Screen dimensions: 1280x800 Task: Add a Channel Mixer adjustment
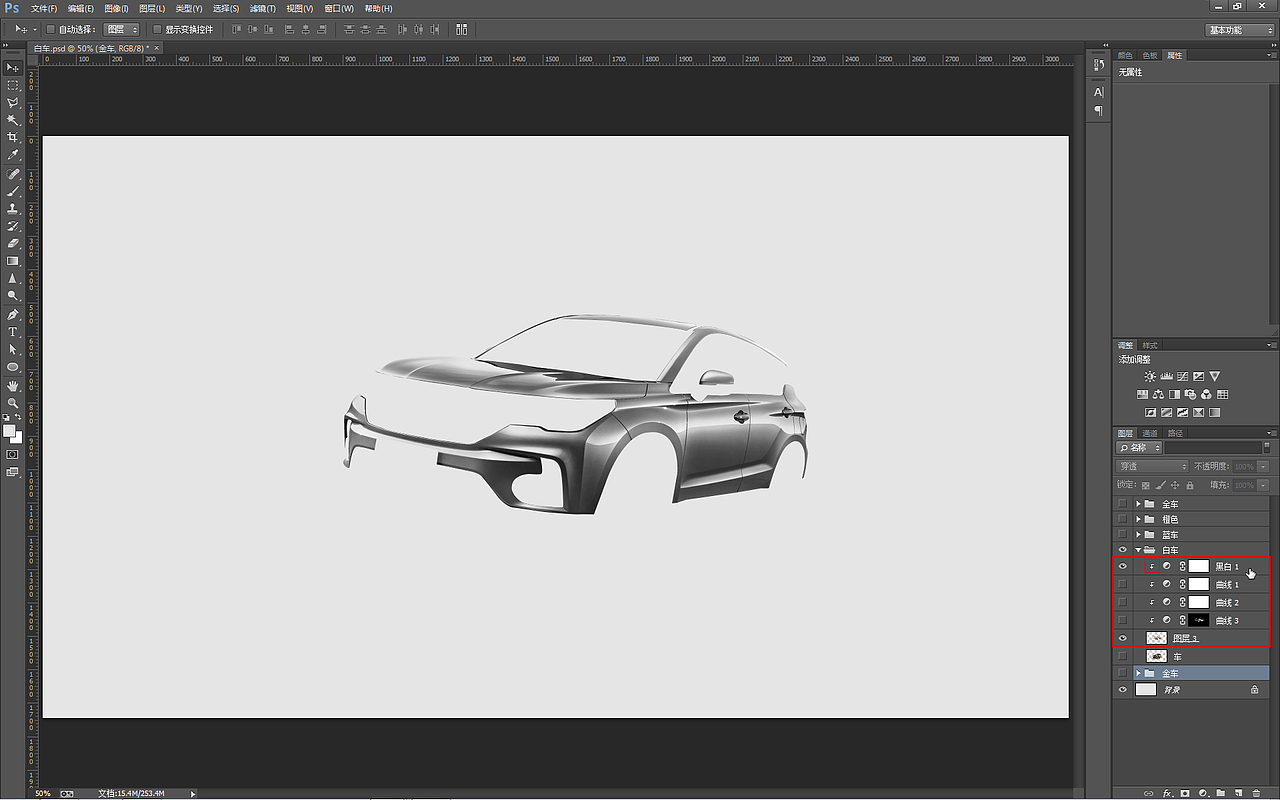click(x=1206, y=394)
